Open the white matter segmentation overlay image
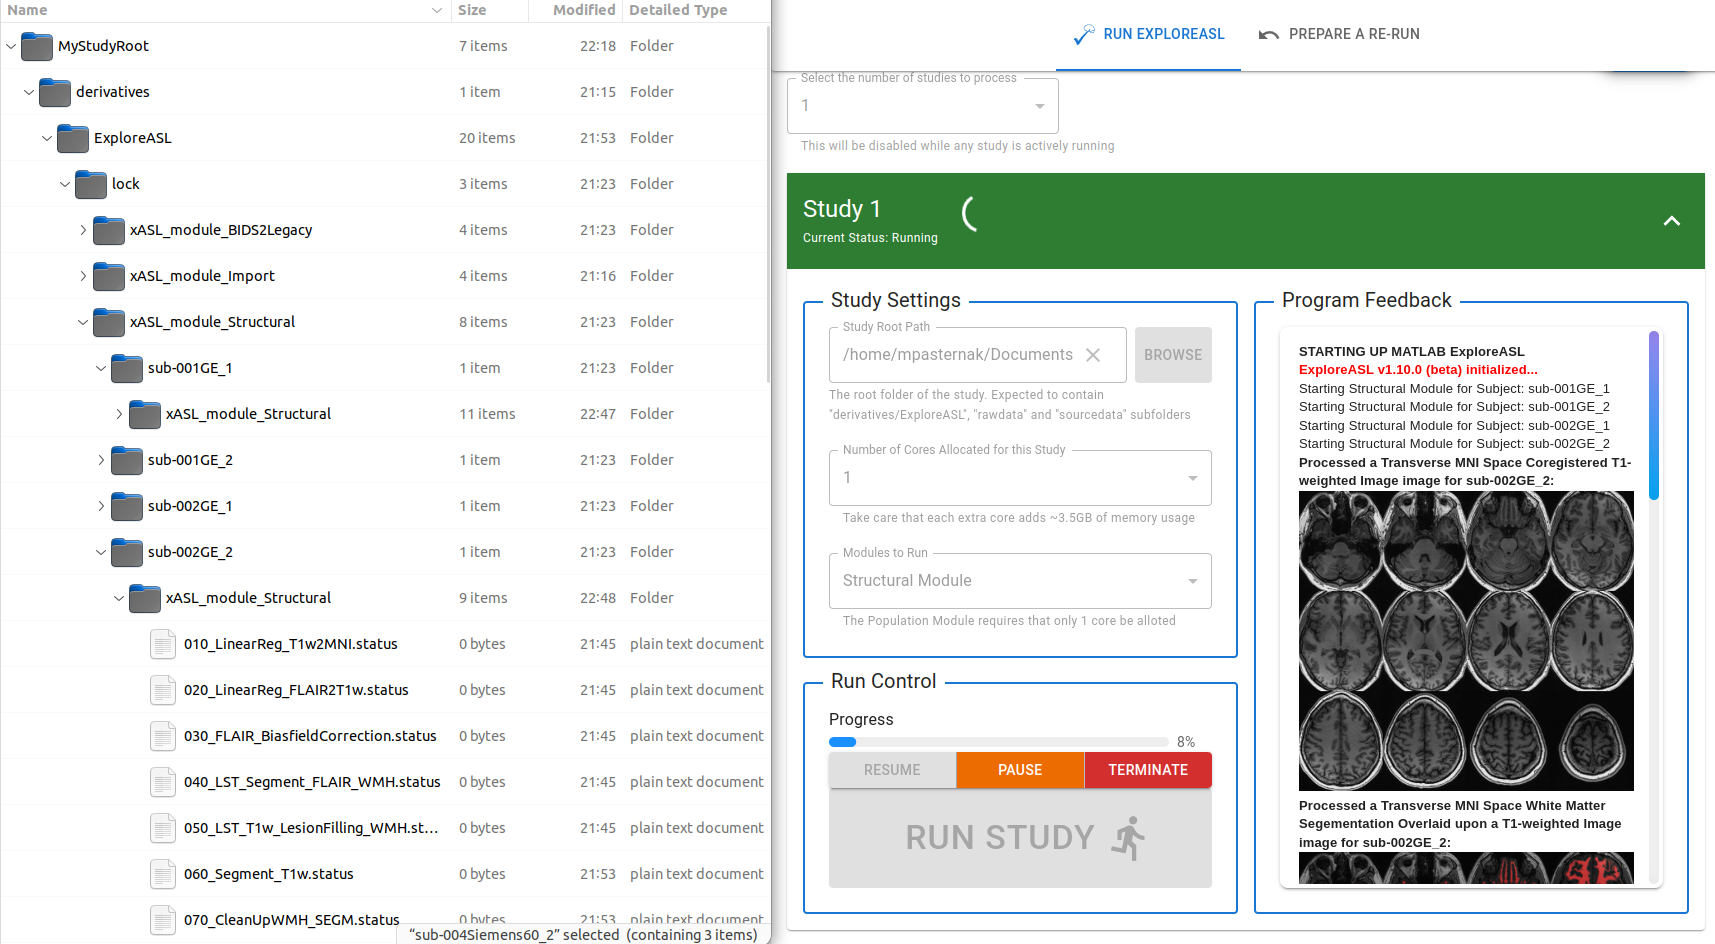This screenshot has height=944, width=1715. (x=1466, y=868)
